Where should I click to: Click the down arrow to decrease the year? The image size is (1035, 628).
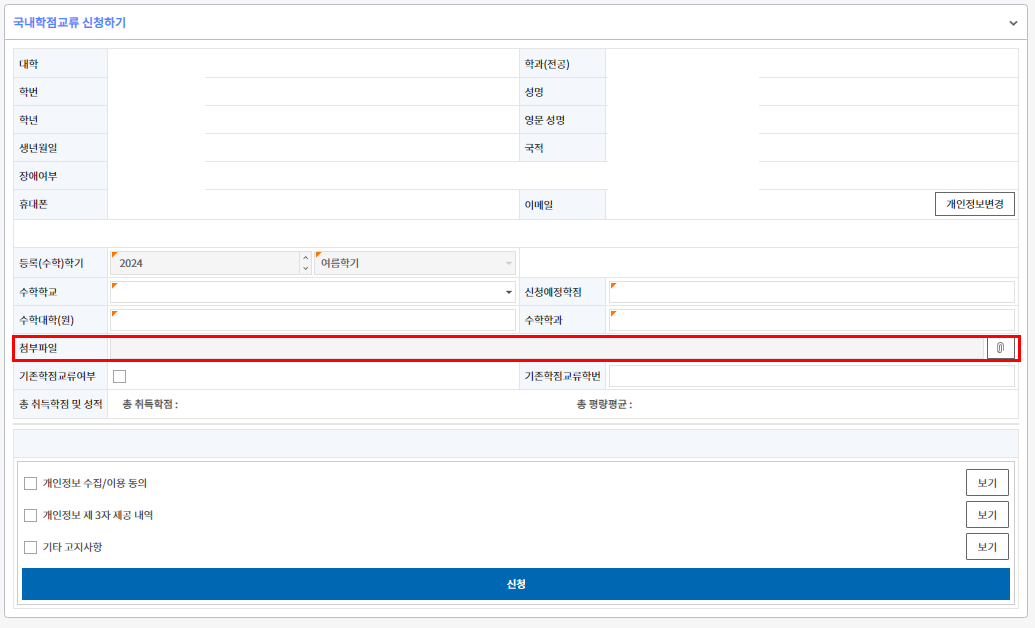tap(306, 267)
